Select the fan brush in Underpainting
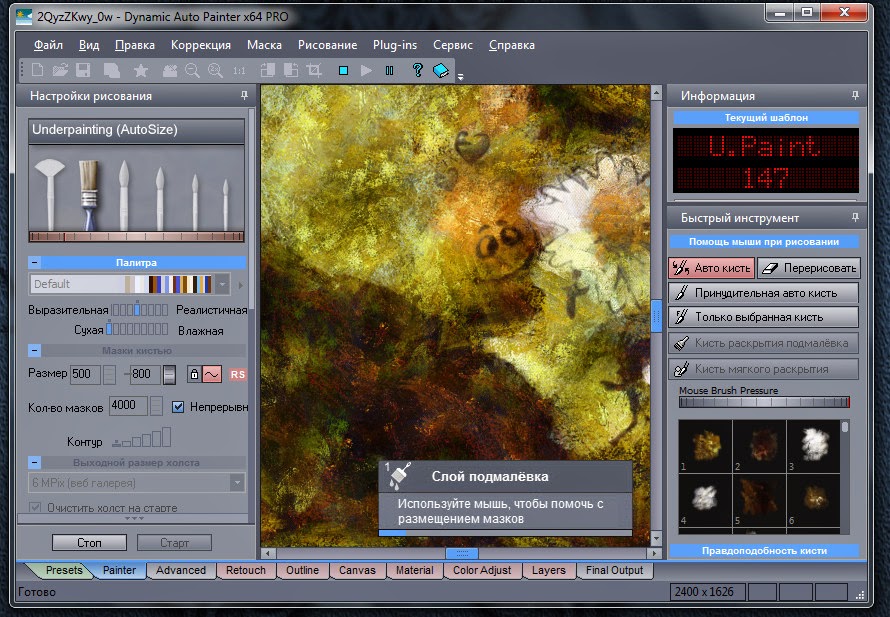890x617 pixels. pyautogui.click(x=50, y=193)
